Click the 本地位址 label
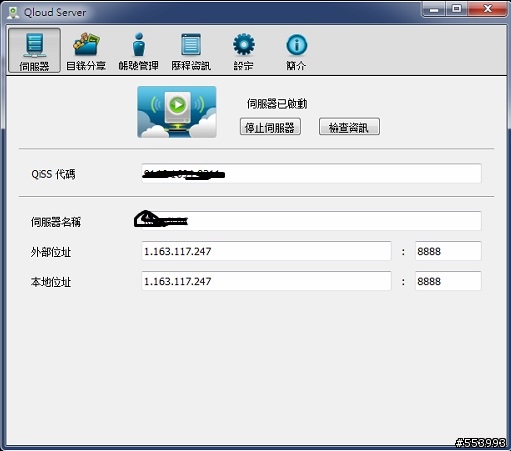The width and height of the screenshot is (511, 451). [x=51, y=282]
